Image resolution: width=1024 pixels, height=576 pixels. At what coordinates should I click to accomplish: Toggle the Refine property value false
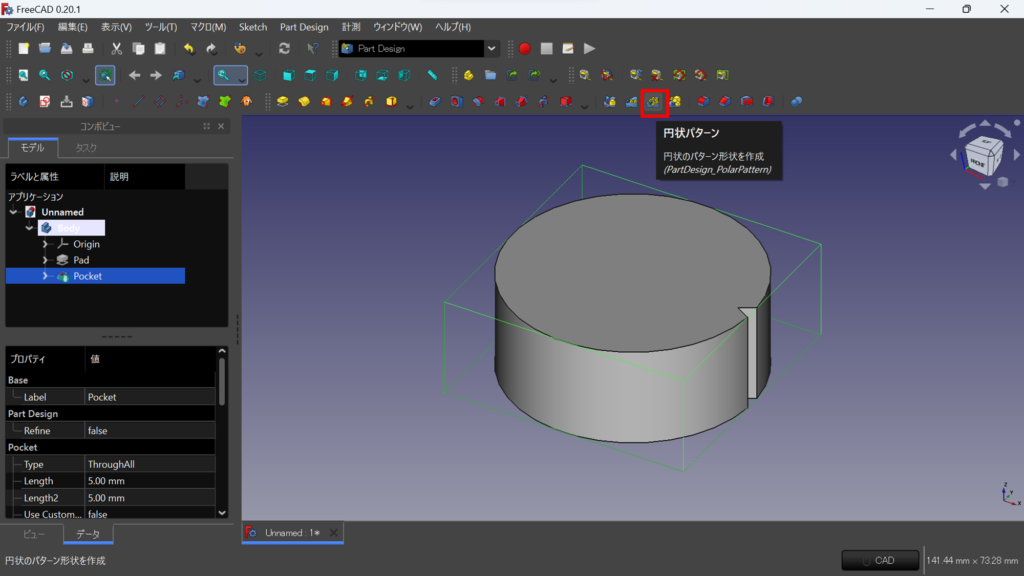pyautogui.click(x=150, y=430)
